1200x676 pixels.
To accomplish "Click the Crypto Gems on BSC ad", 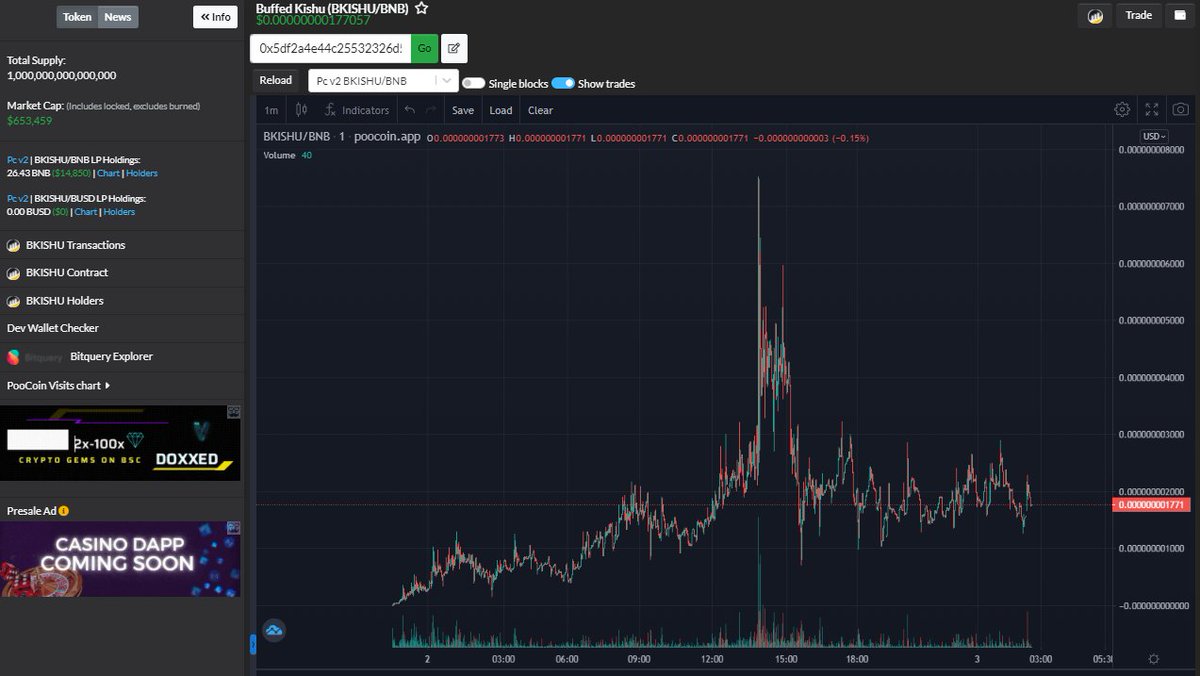I will point(120,443).
